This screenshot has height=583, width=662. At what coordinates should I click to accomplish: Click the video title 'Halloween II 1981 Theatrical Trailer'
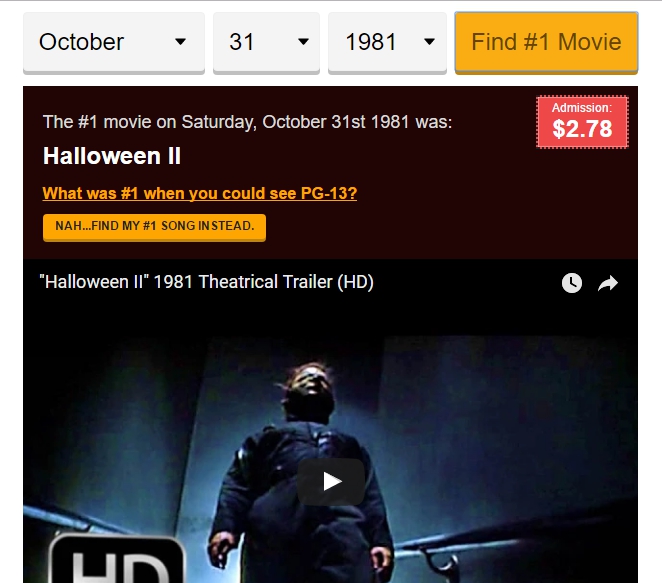[206, 282]
